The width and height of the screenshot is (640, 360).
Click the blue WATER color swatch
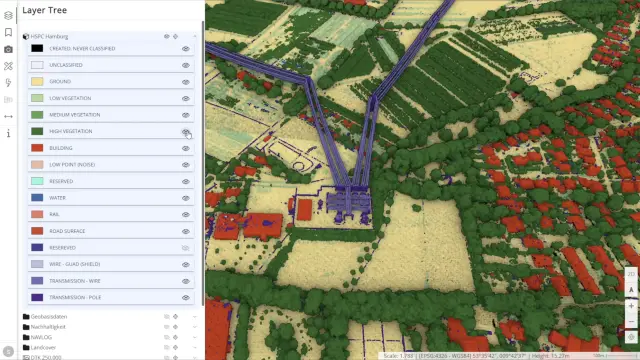37,198
